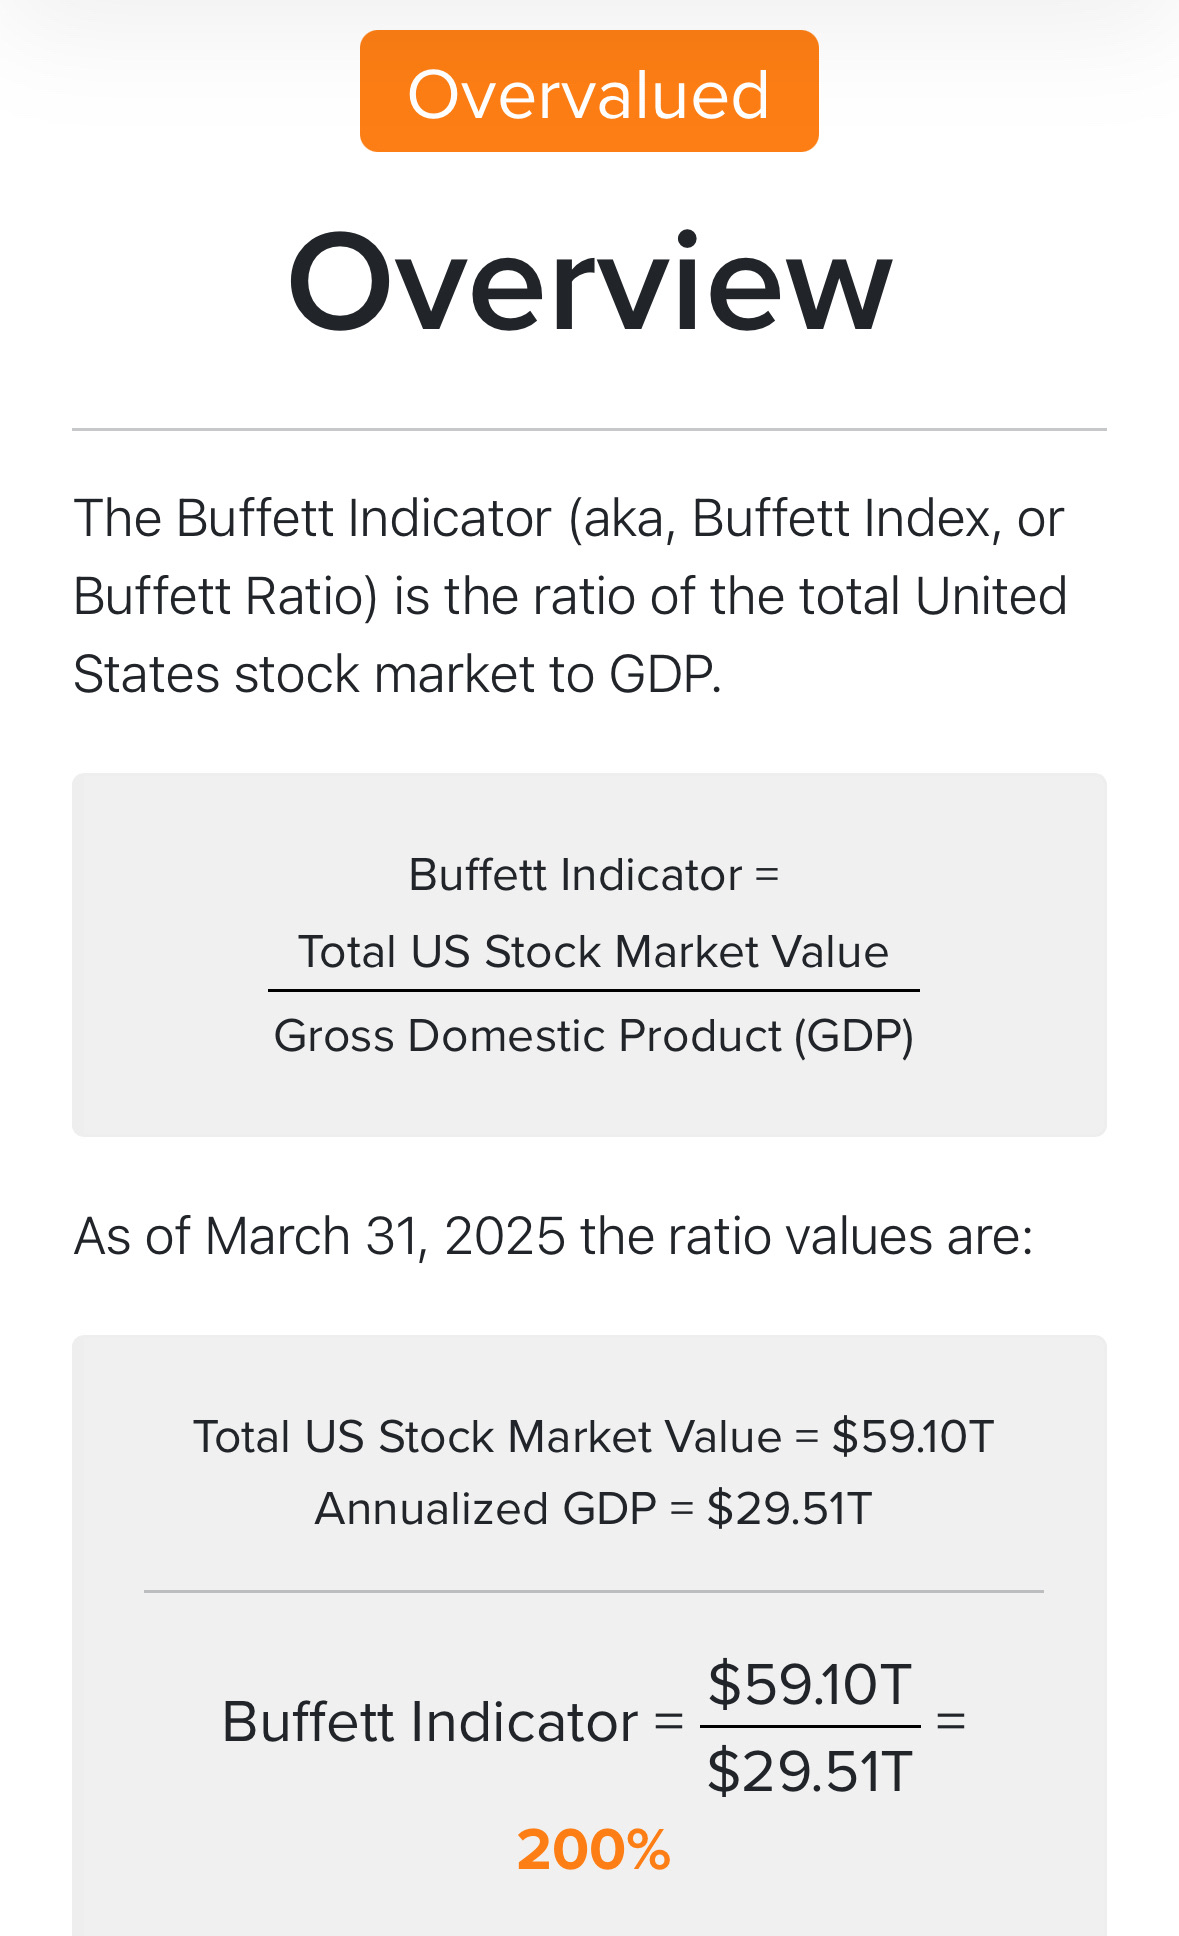The image size is (1179, 1936).
Task: Click the Gross Domestic Product (GDP) denominator
Action: click(x=593, y=1036)
